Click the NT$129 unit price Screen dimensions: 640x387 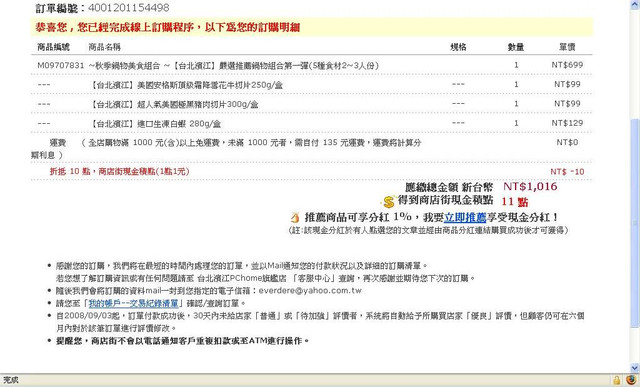(x=567, y=123)
